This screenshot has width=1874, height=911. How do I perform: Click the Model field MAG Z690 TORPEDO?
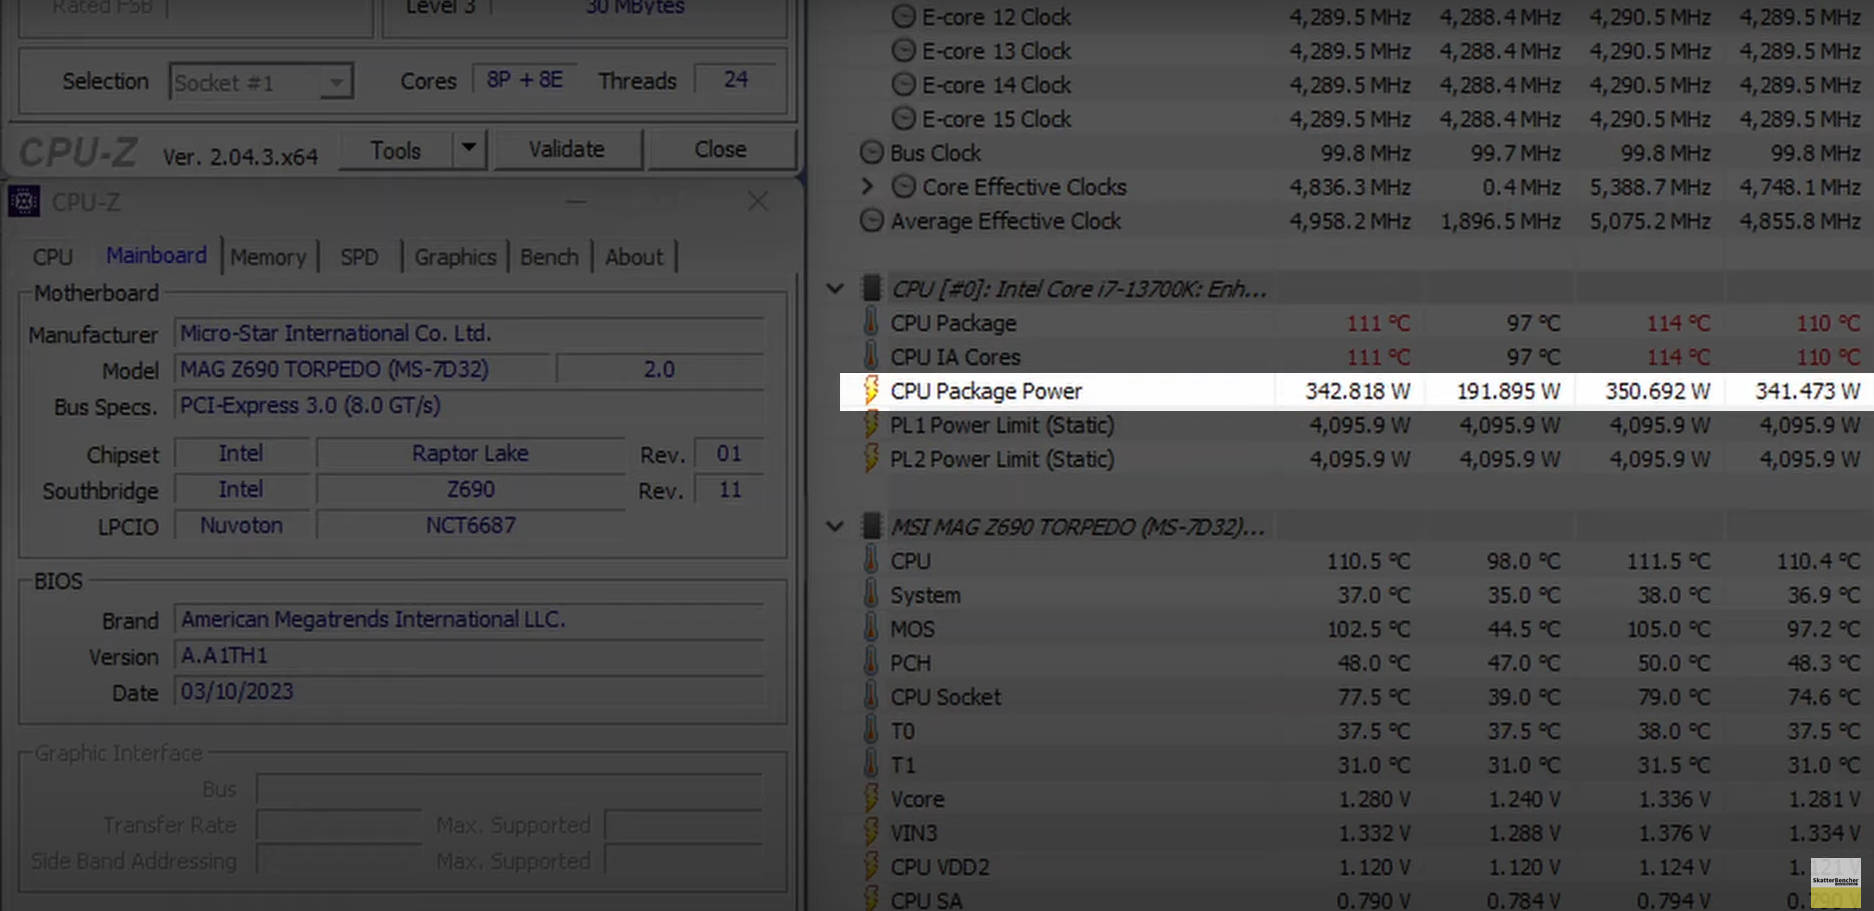tap(362, 369)
